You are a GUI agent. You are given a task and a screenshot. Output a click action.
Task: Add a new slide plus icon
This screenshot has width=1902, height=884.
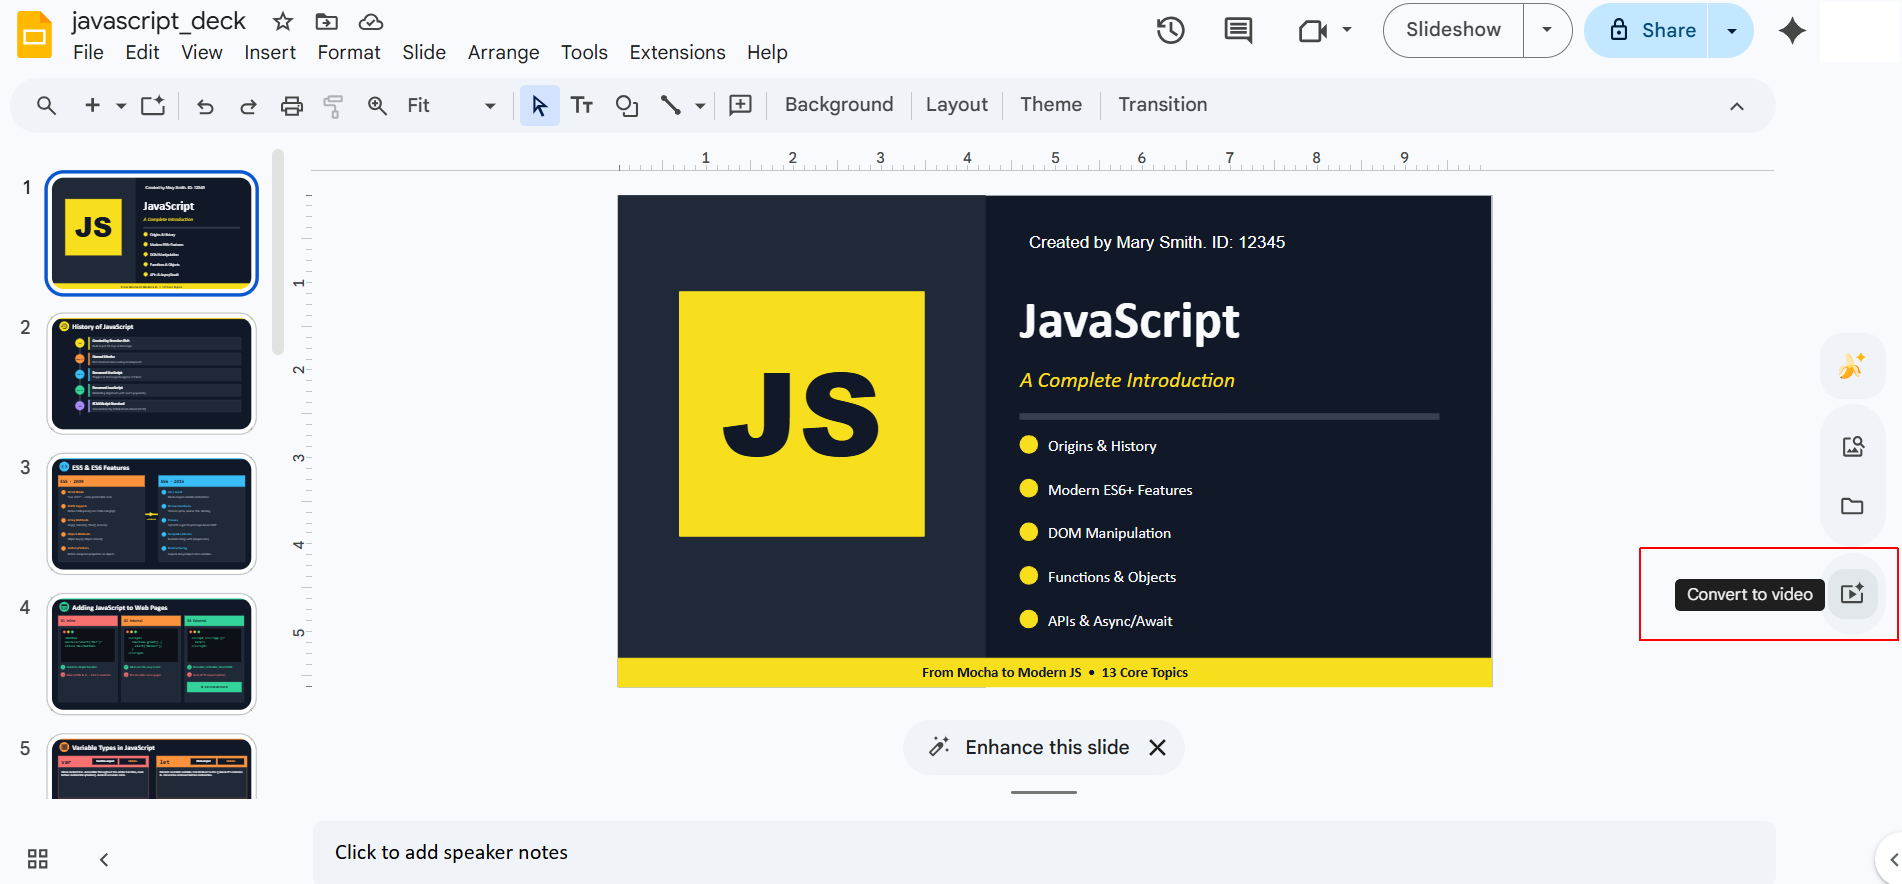(92, 105)
